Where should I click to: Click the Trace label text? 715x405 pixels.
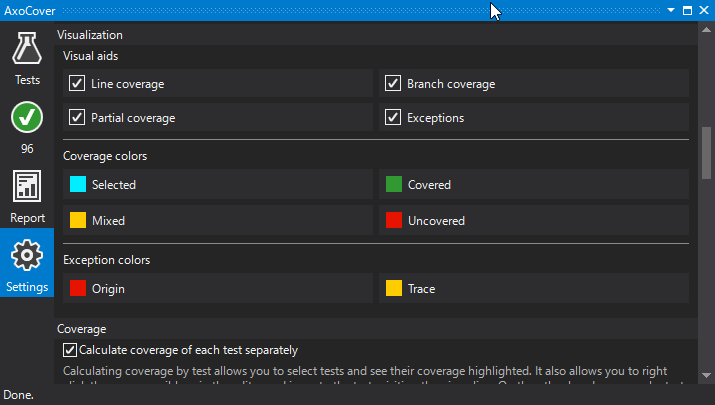click(421, 289)
